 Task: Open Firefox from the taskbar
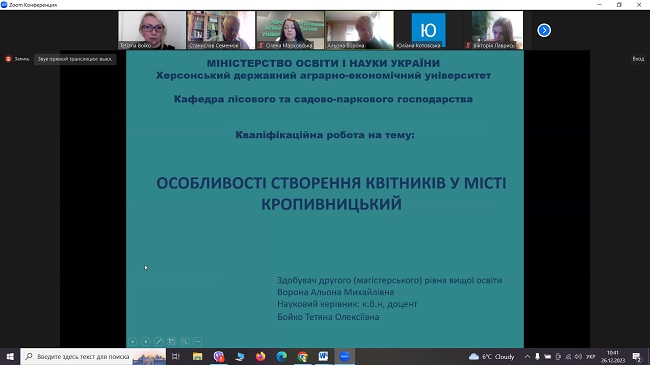coord(260,357)
